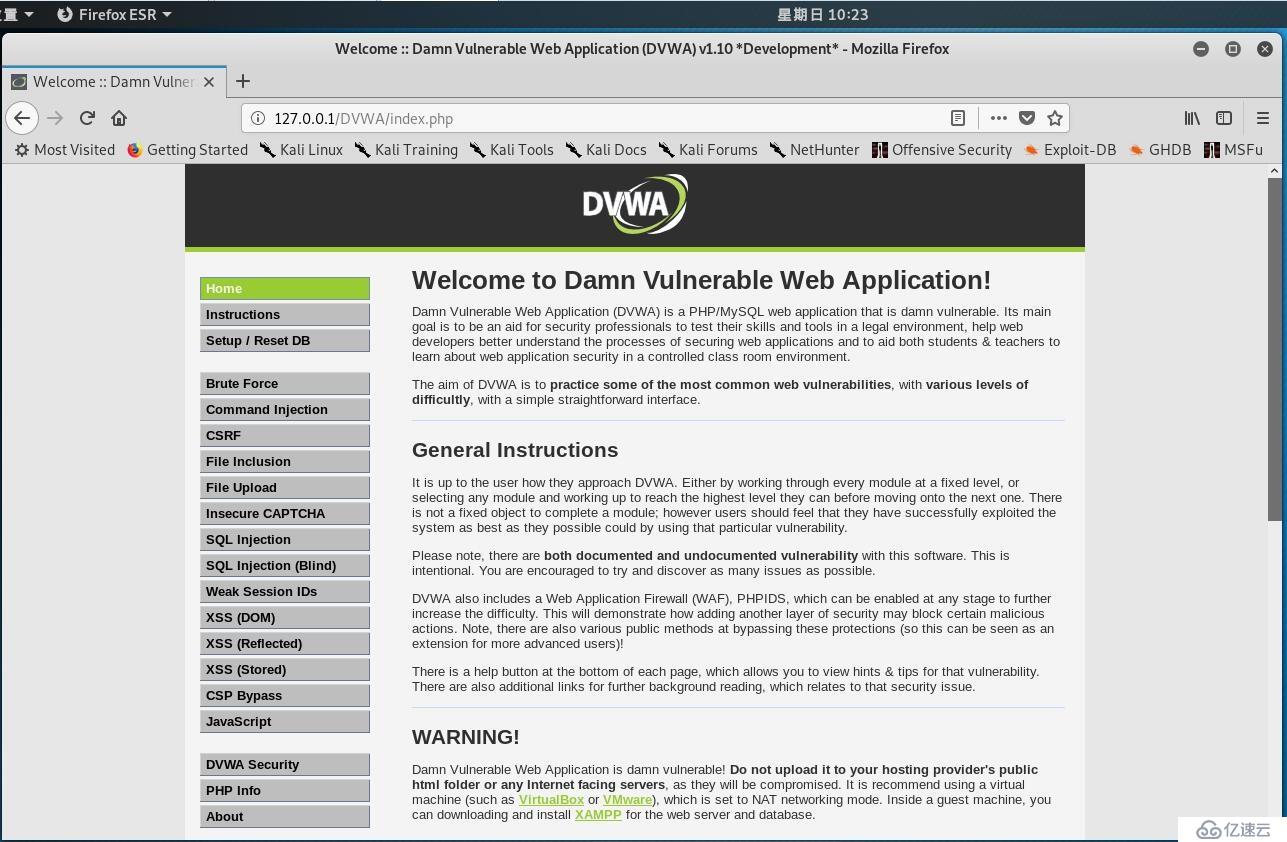Open SQL Injection (Blind) module
The image size is (1287, 842).
click(285, 565)
